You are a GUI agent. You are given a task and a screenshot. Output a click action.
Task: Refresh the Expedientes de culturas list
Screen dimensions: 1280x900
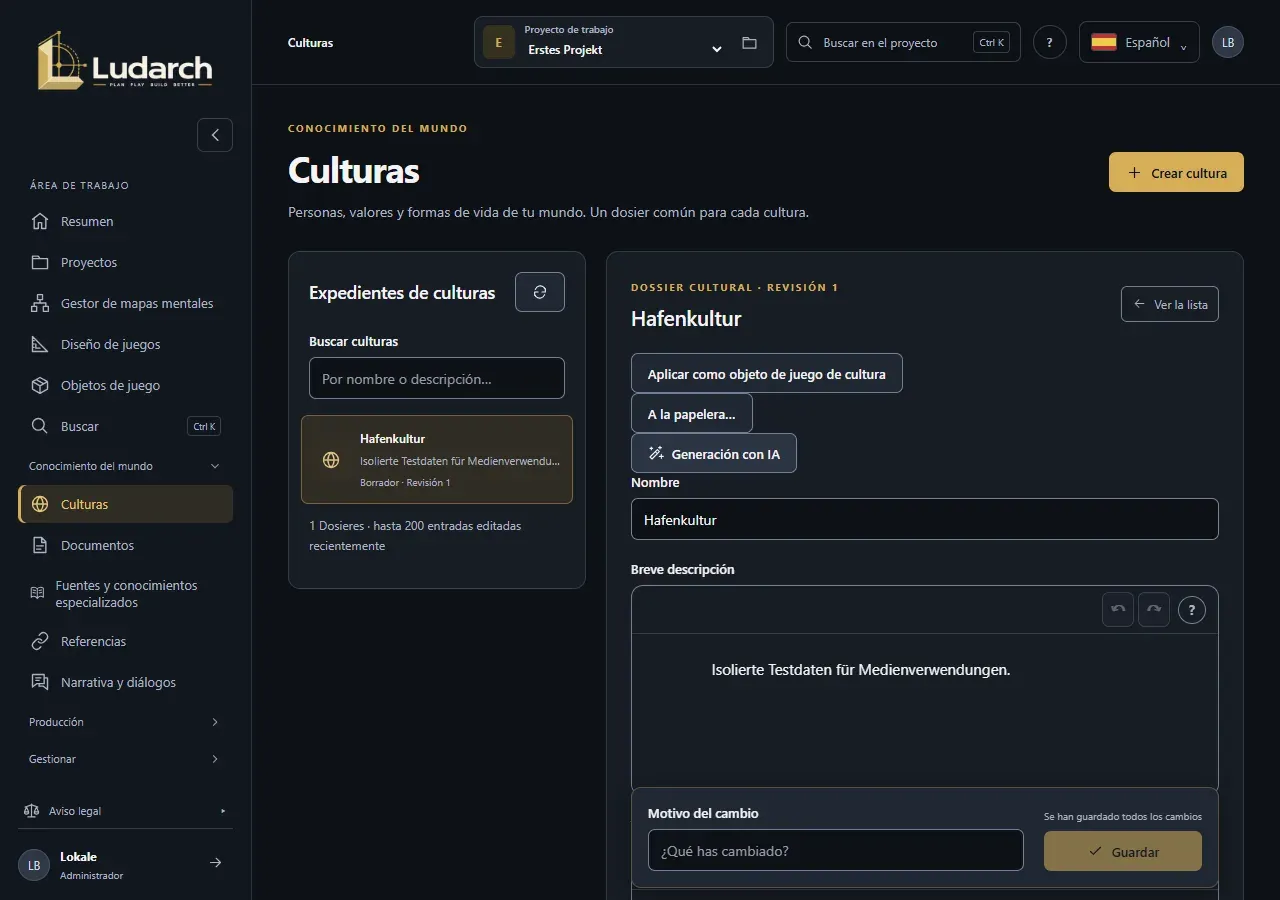(x=540, y=292)
